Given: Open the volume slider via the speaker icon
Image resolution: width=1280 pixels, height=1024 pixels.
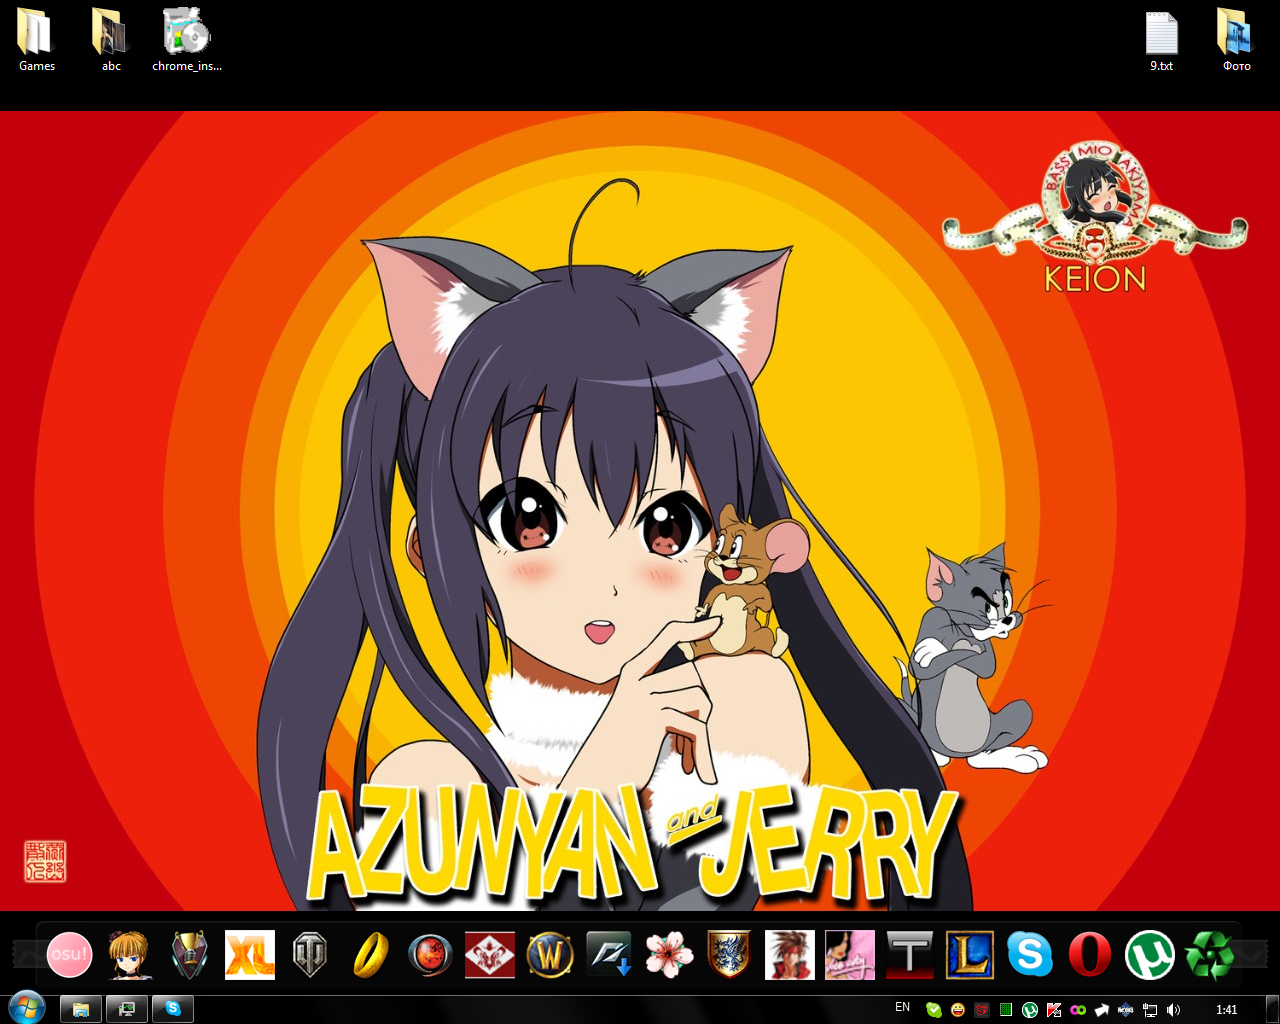Looking at the screenshot, I should click(x=1172, y=1008).
